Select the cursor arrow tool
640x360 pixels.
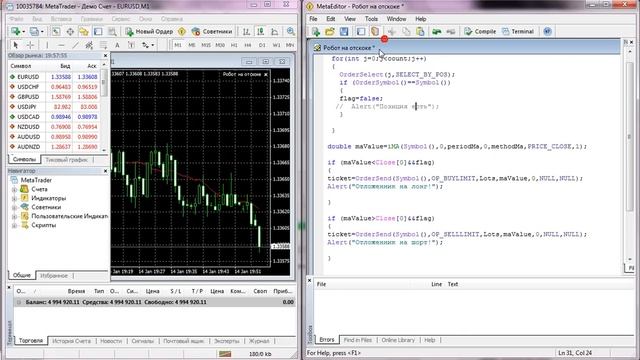click(16, 45)
